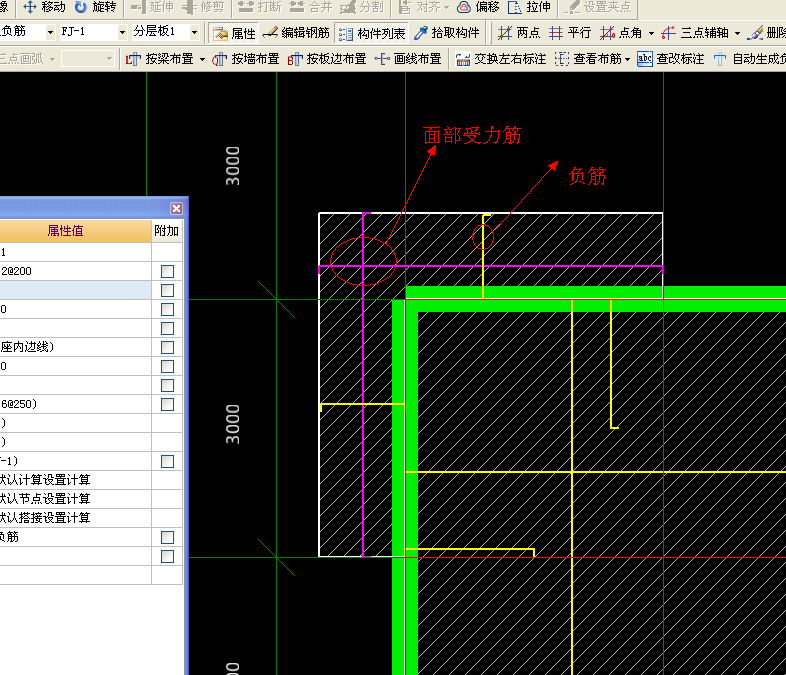The height and width of the screenshot is (675, 786).
Task: Click the property cell ending in 认搭接设置计算
Action: 75,518
